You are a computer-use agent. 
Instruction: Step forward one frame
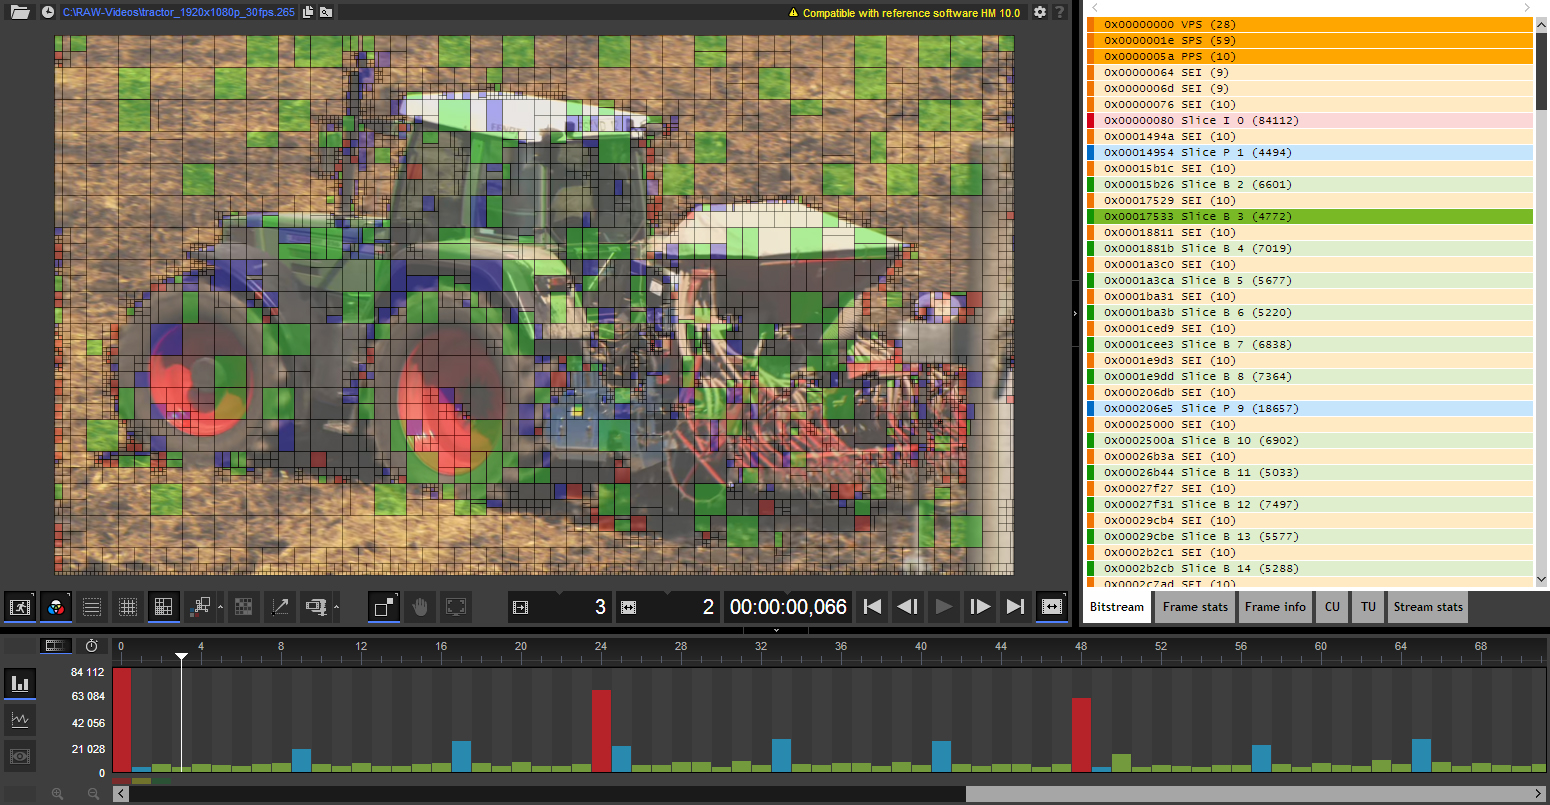(980, 607)
